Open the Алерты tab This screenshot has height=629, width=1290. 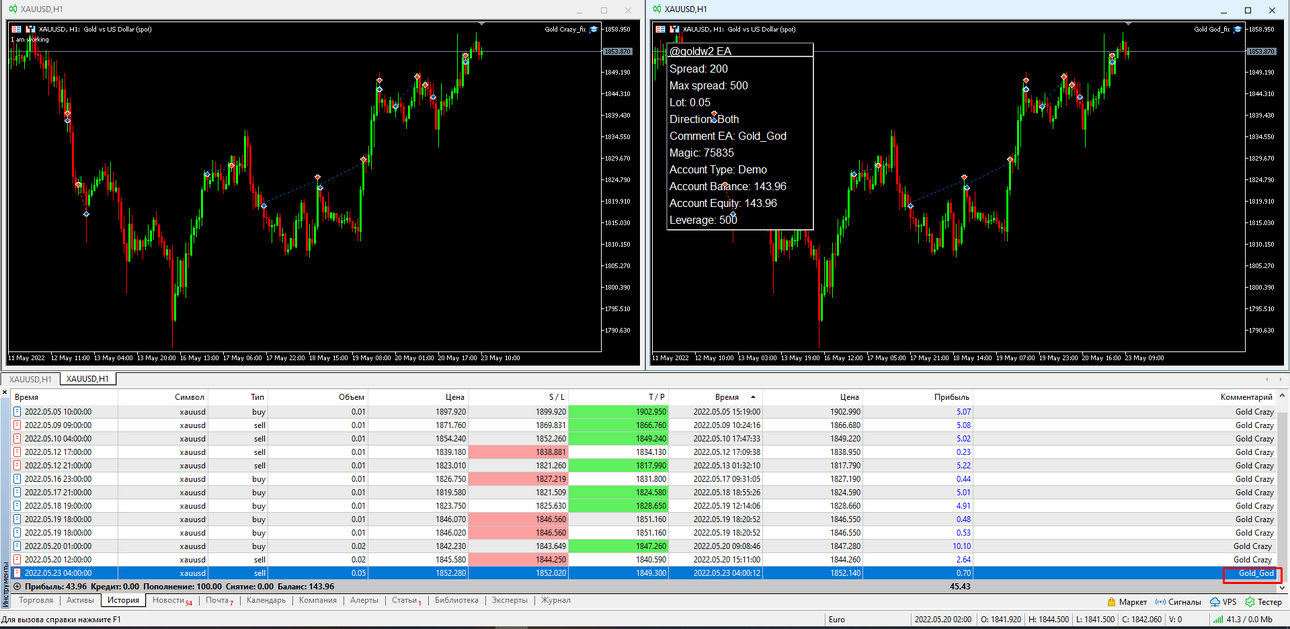[364, 601]
